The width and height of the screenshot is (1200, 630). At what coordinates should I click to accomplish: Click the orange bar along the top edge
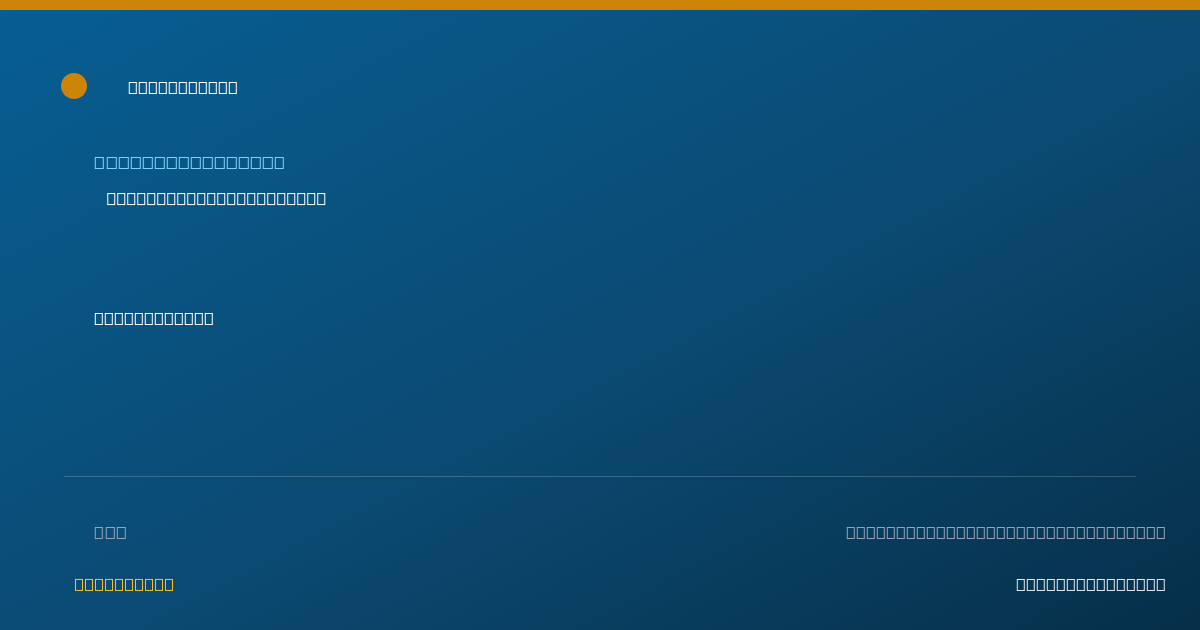[x=600, y=5]
